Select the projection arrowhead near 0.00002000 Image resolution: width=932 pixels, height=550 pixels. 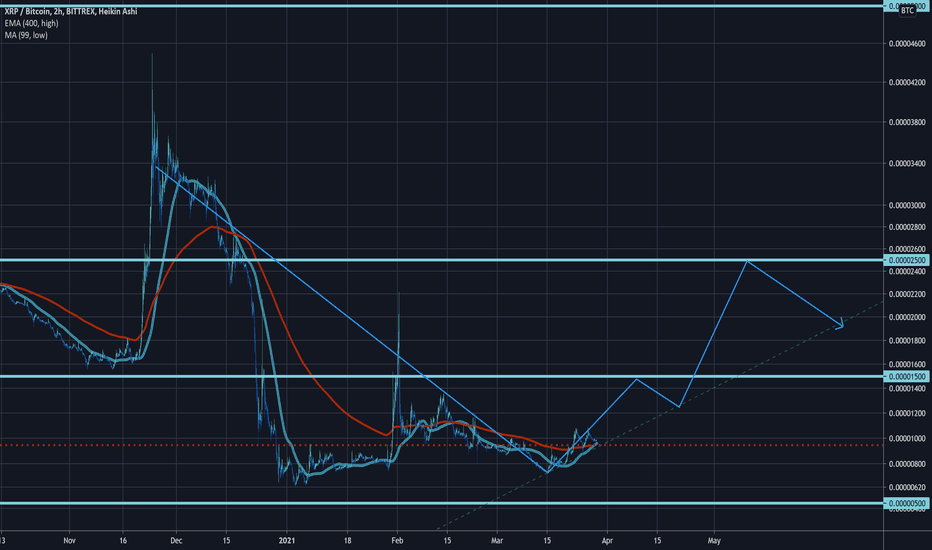(x=839, y=324)
